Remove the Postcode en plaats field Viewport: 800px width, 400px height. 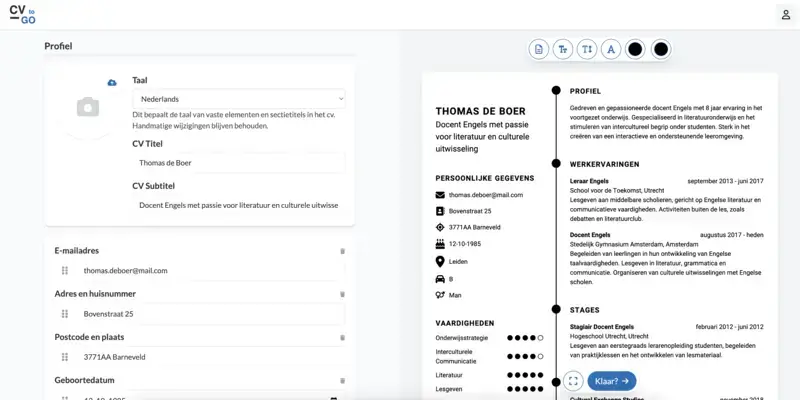click(x=342, y=337)
